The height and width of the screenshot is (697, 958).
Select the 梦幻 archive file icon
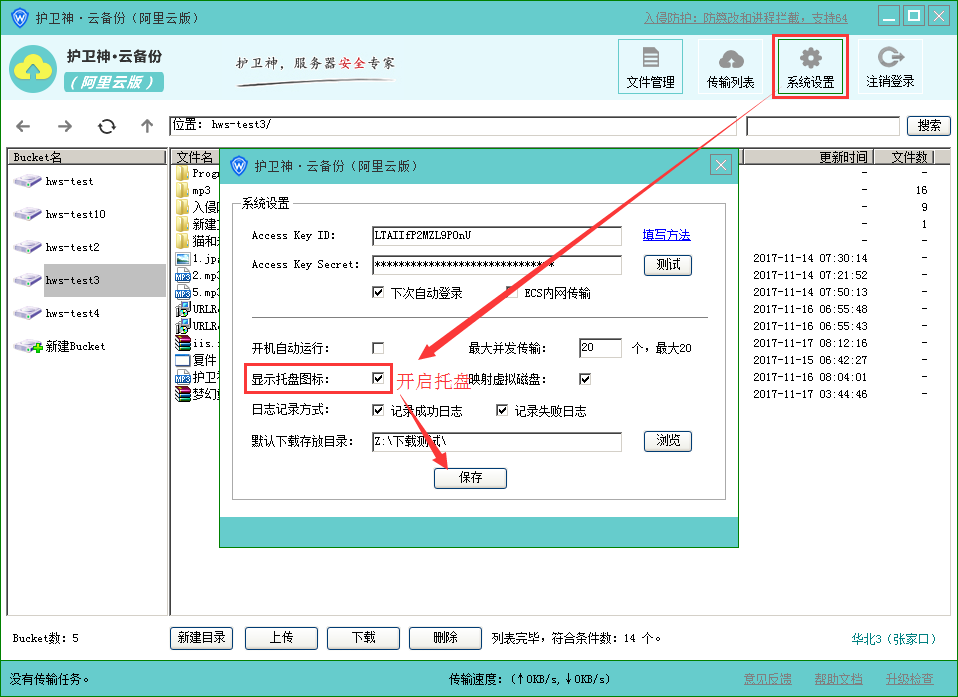pyautogui.click(x=182, y=395)
